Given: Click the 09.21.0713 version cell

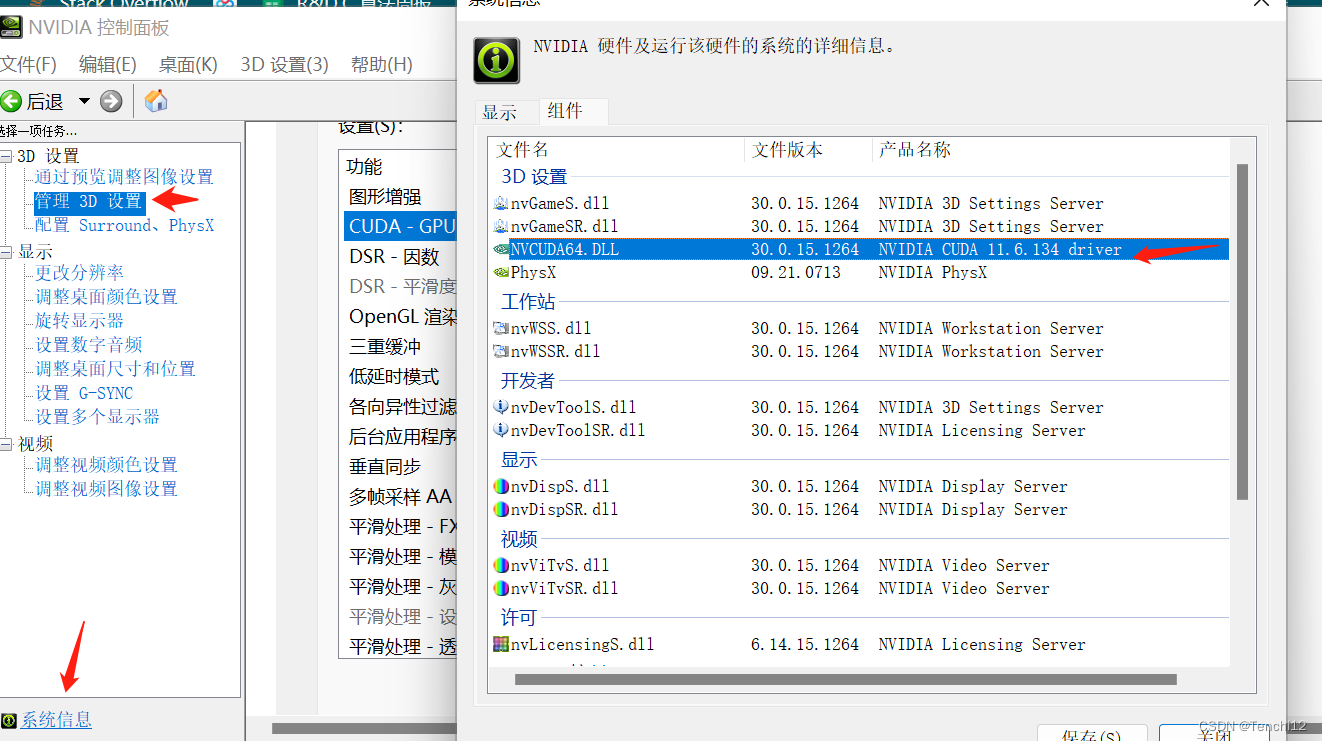Looking at the screenshot, I should pyautogui.click(x=796, y=273).
